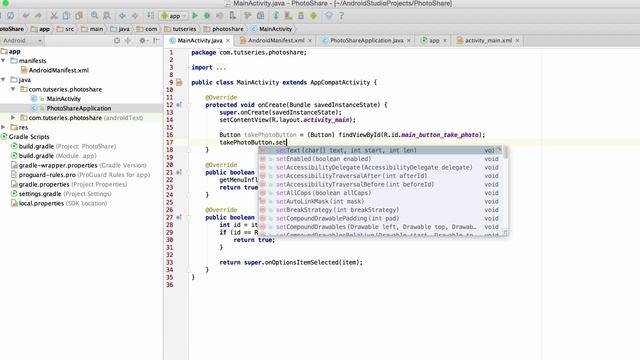
Task: Open Project panel settings gear
Action: 143,40
